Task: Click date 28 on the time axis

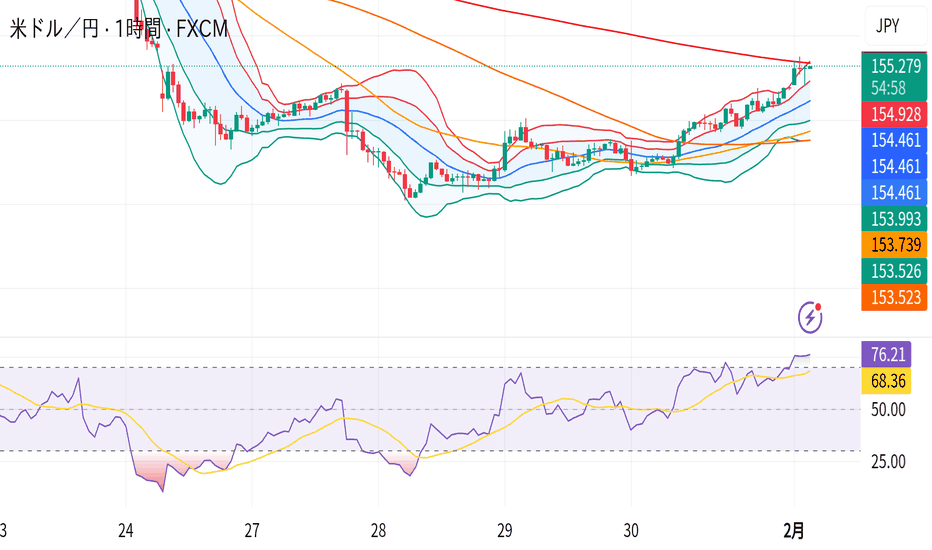Action: (x=378, y=530)
